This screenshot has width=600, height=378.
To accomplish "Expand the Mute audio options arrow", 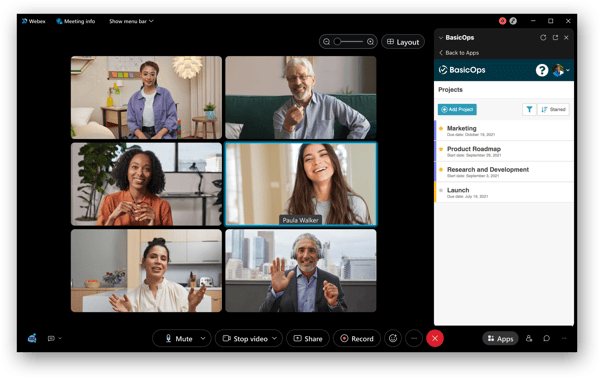I will 203,338.
